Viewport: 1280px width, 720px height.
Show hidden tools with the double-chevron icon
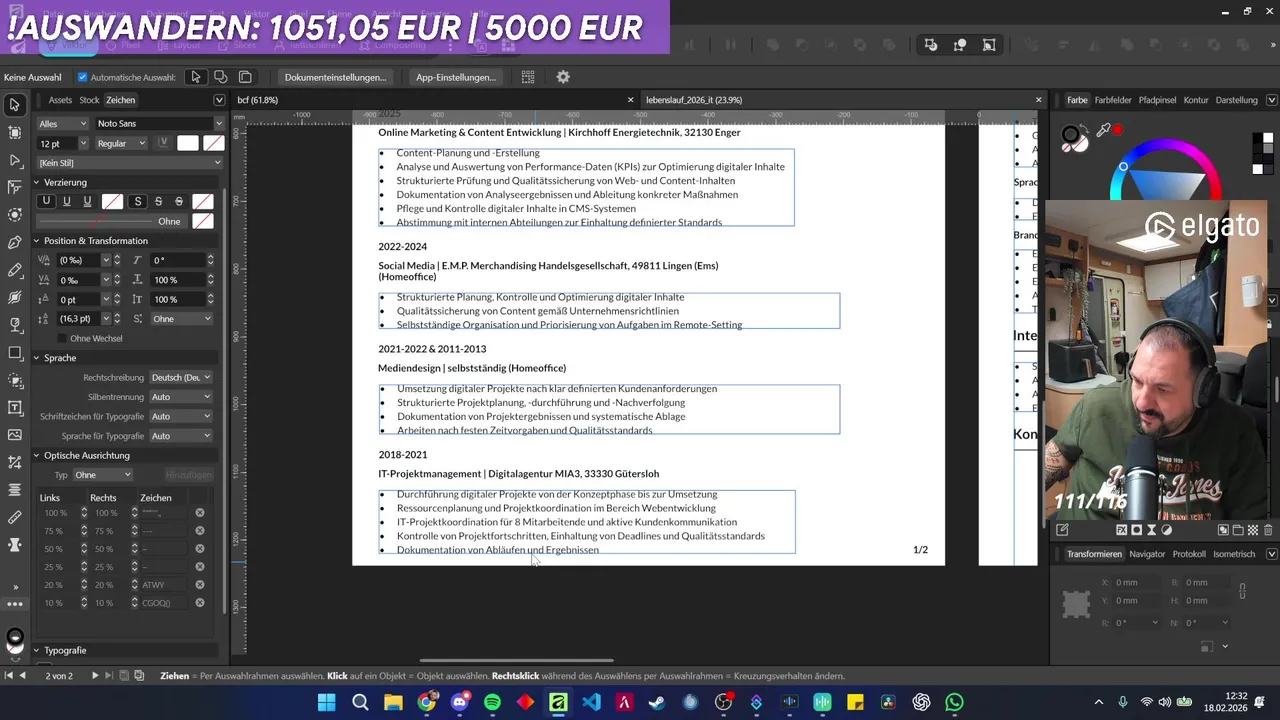(14, 587)
